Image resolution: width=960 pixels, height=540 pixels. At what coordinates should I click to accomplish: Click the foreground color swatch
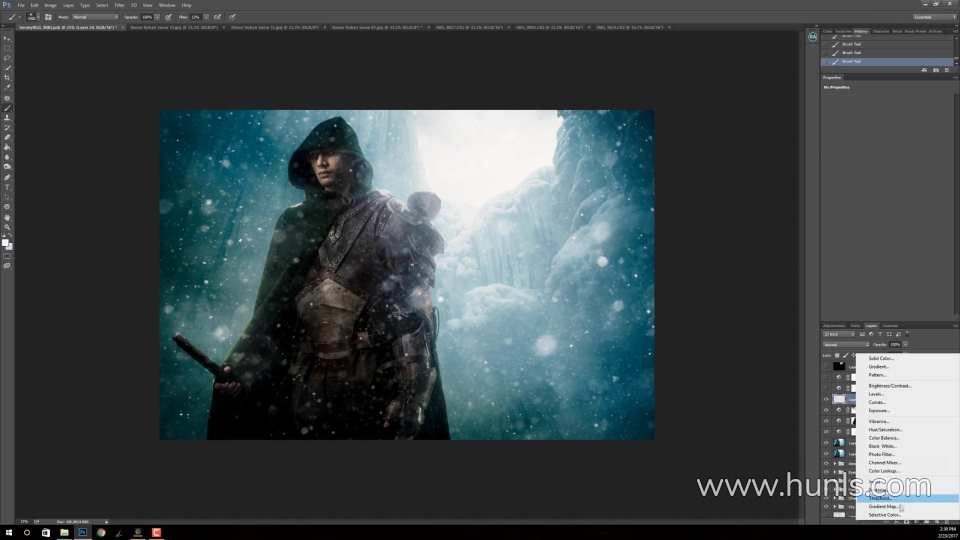point(5,241)
